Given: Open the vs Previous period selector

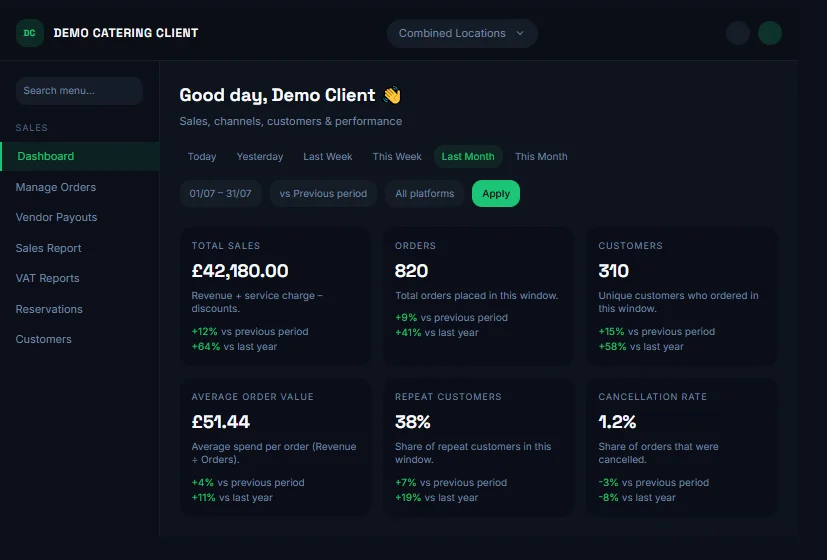Looking at the screenshot, I should tap(323, 194).
